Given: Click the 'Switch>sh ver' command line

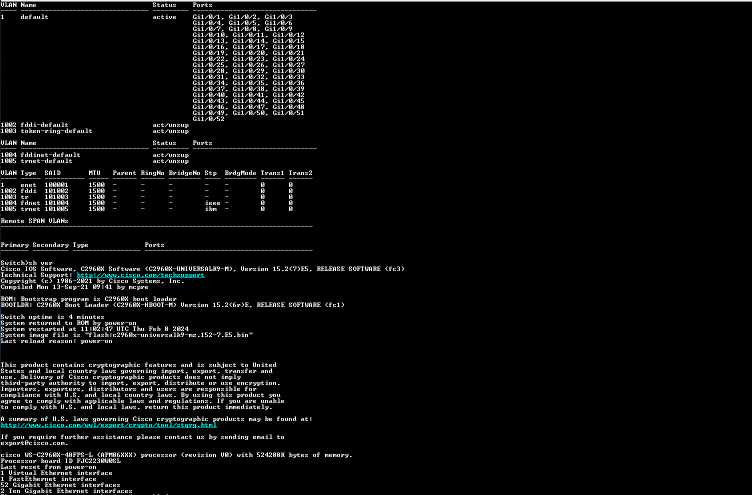Looking at the screenshot, I should (26, 263).
